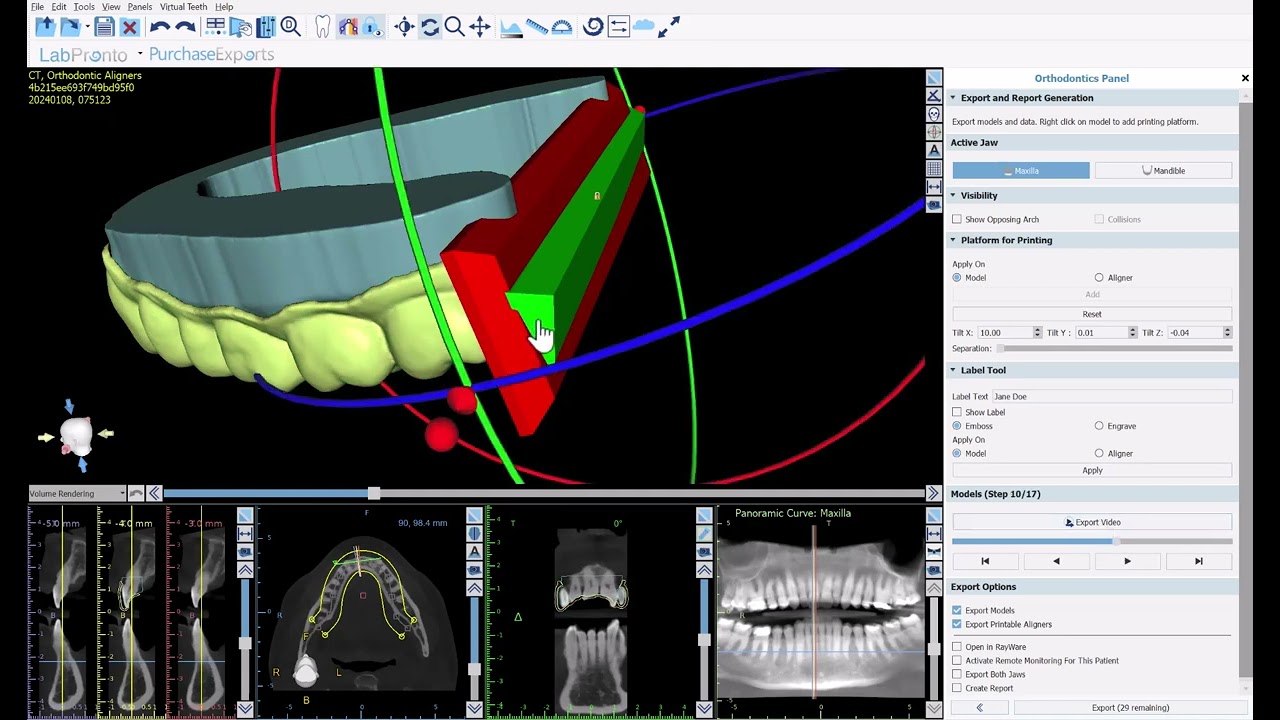The width and height of the screenshot is (1280, 720).
Task: Click the spiral reset icon
Action: tap(593, 27)
